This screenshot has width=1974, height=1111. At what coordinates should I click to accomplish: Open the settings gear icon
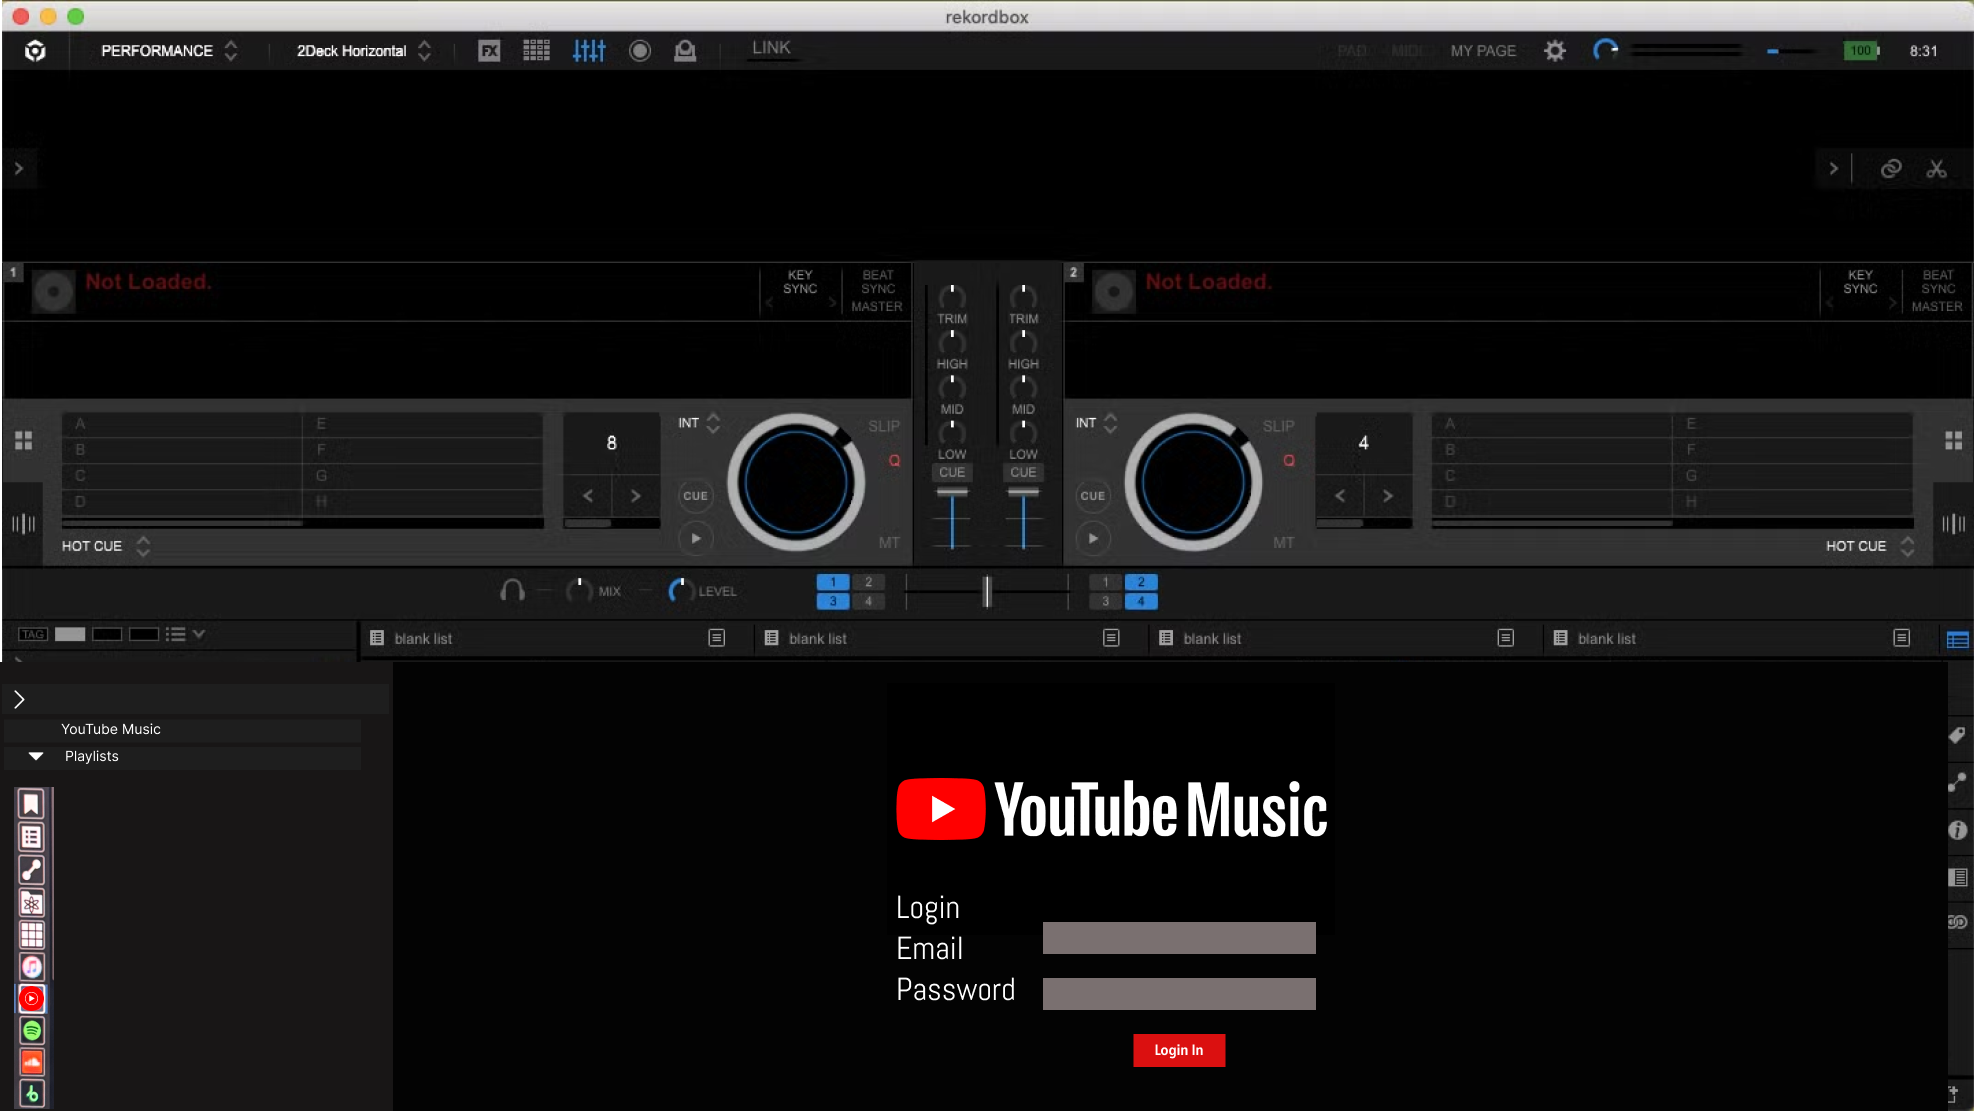click(x=1554, y=50)
